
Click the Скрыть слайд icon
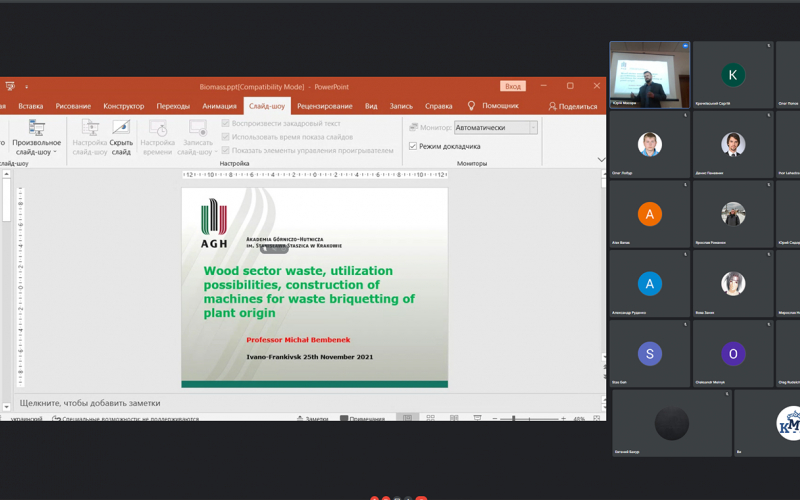click(x=121, y=128)
